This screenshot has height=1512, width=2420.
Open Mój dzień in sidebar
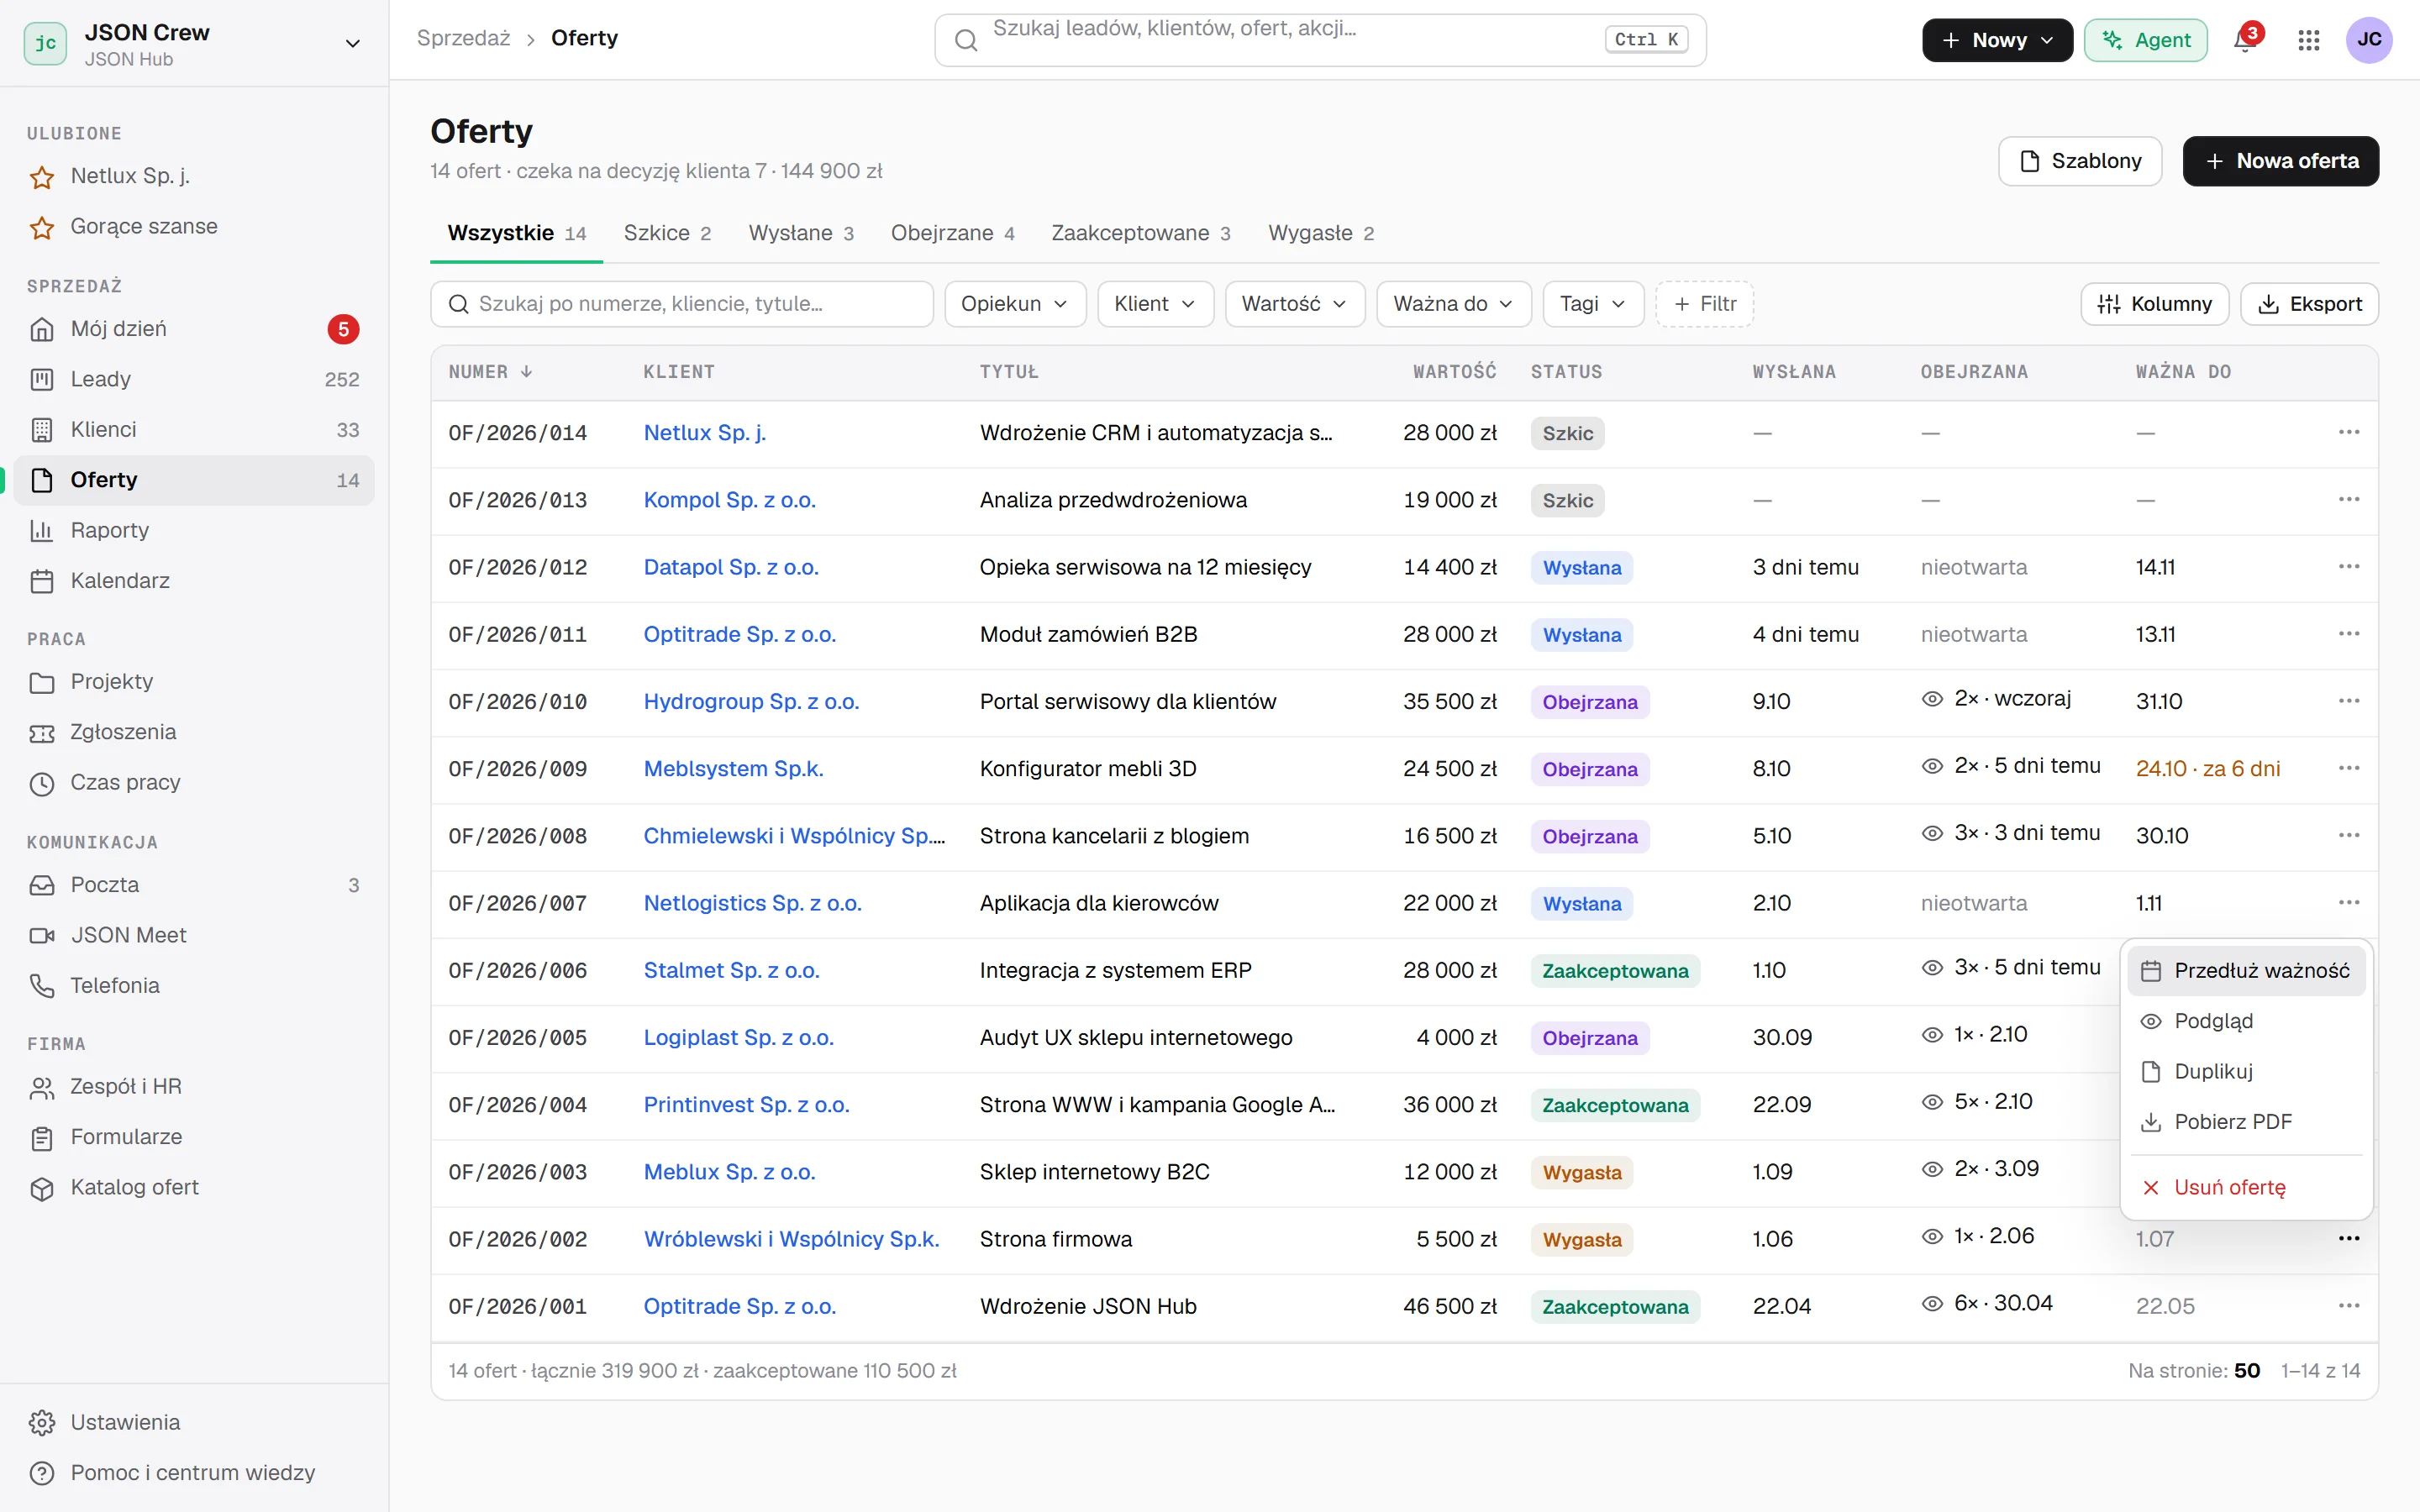click(194, 329)
